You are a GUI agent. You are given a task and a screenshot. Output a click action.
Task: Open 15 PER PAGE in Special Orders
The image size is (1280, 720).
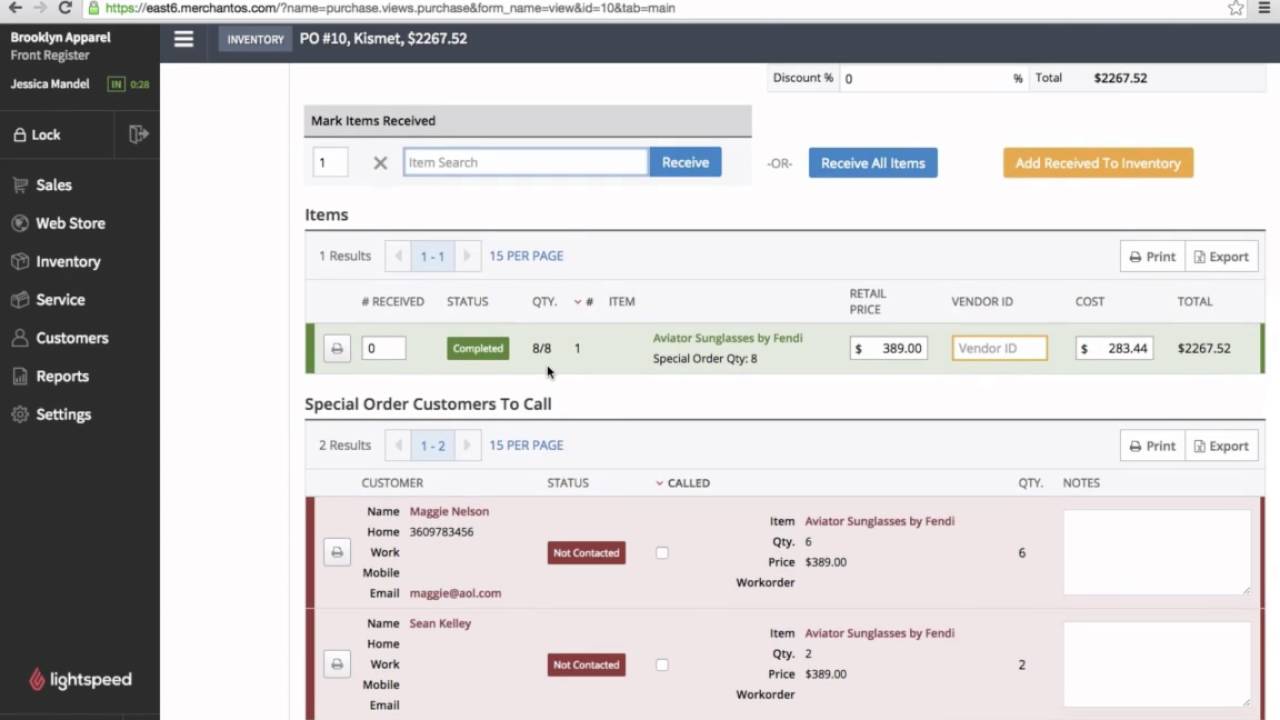(x=526, y=445)
